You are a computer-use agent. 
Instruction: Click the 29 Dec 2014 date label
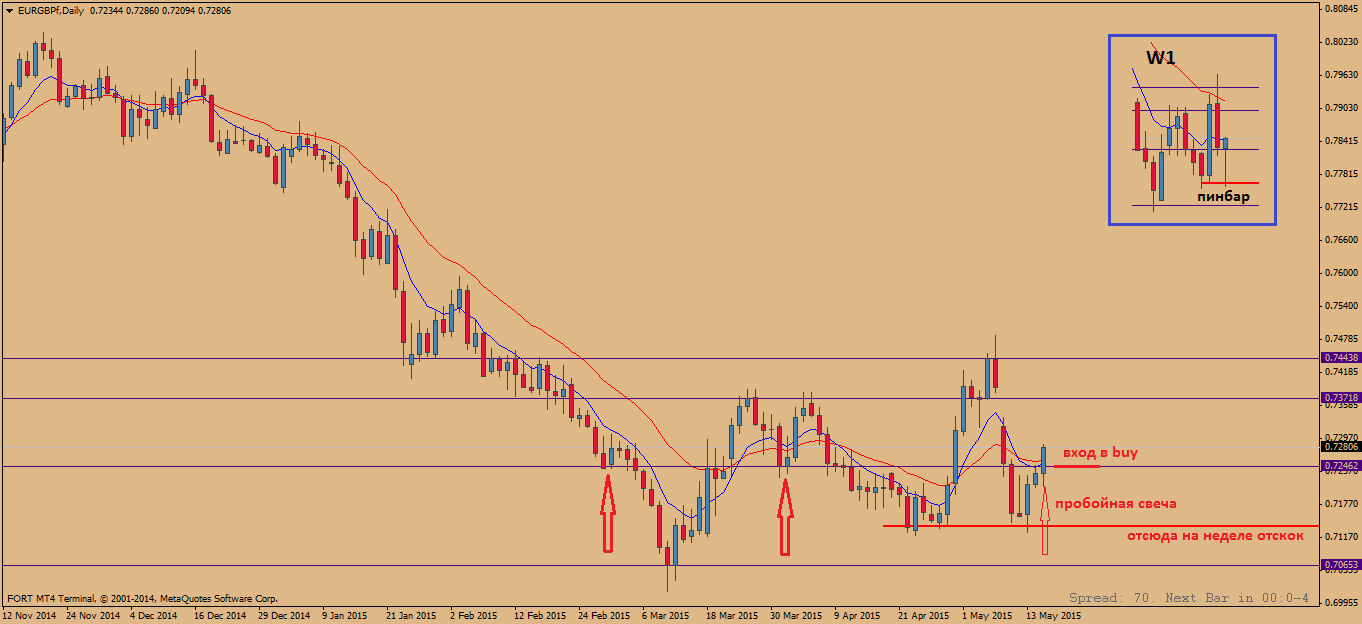285,616
